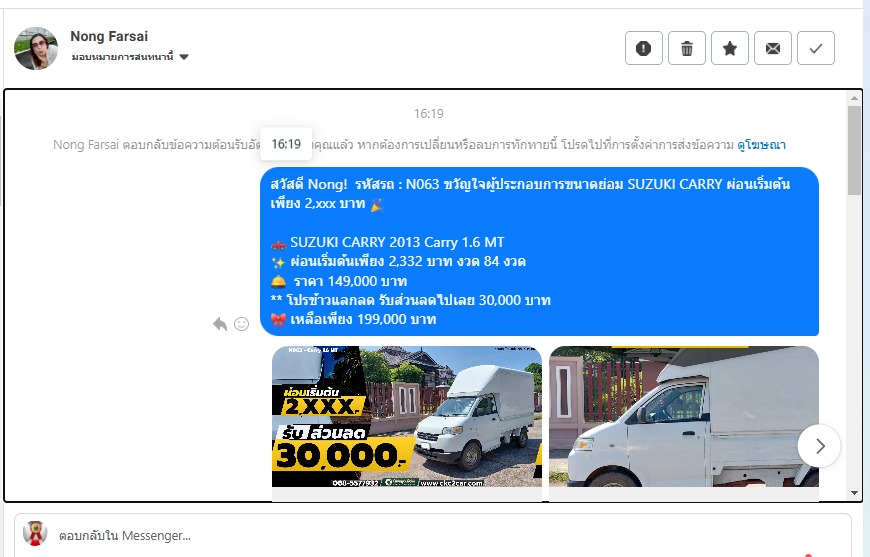870x557 pixels.
Task: Click the blue SUZUKI CARRY message bubble
Action: 539,251
